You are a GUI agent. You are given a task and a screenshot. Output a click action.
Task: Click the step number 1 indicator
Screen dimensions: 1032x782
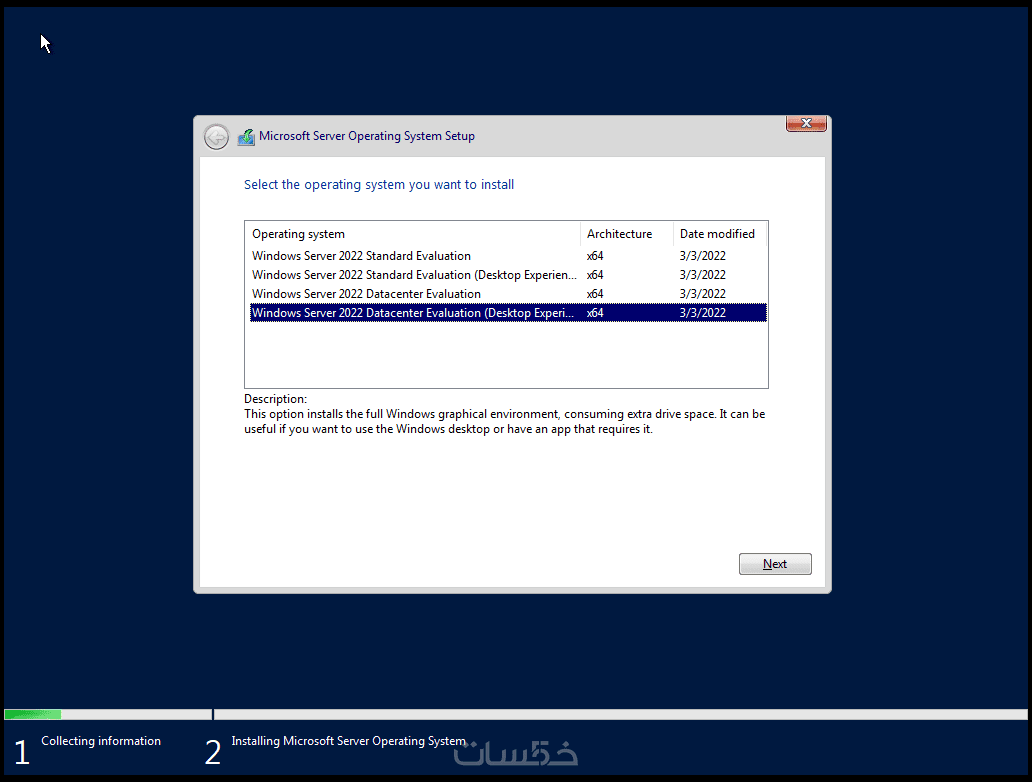(22, 752)
